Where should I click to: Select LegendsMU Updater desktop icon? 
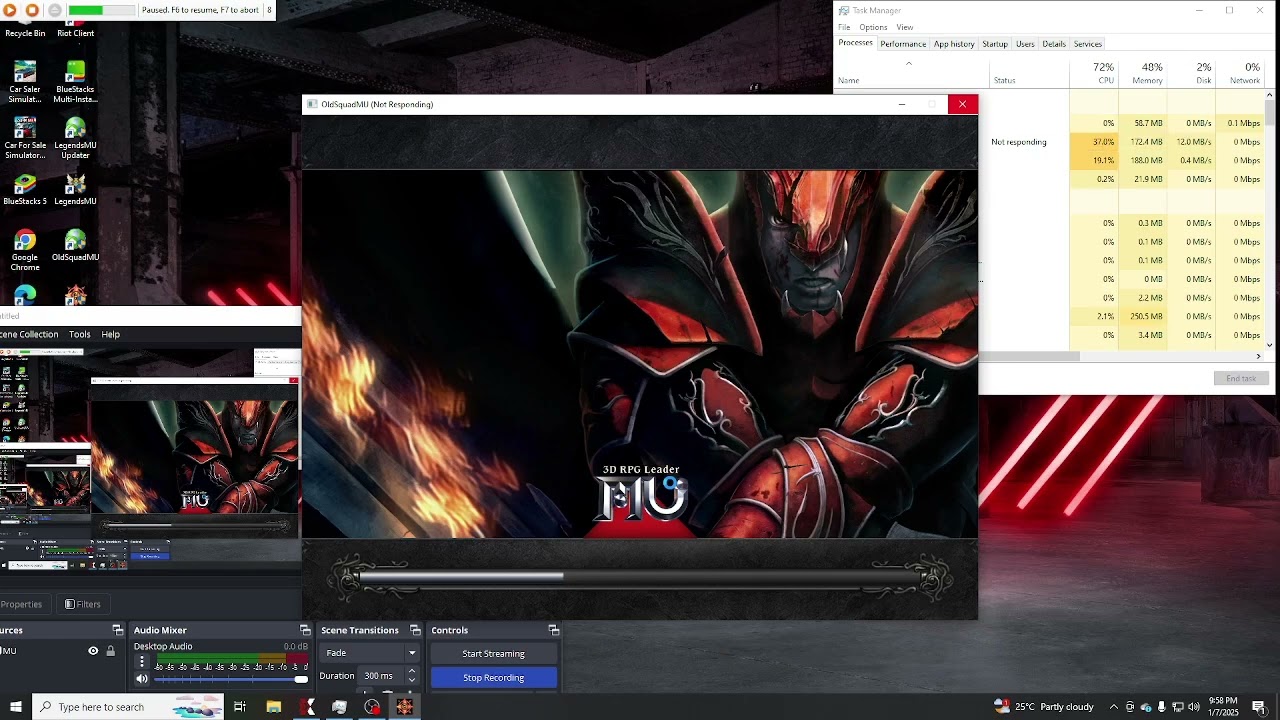[75, 138]
